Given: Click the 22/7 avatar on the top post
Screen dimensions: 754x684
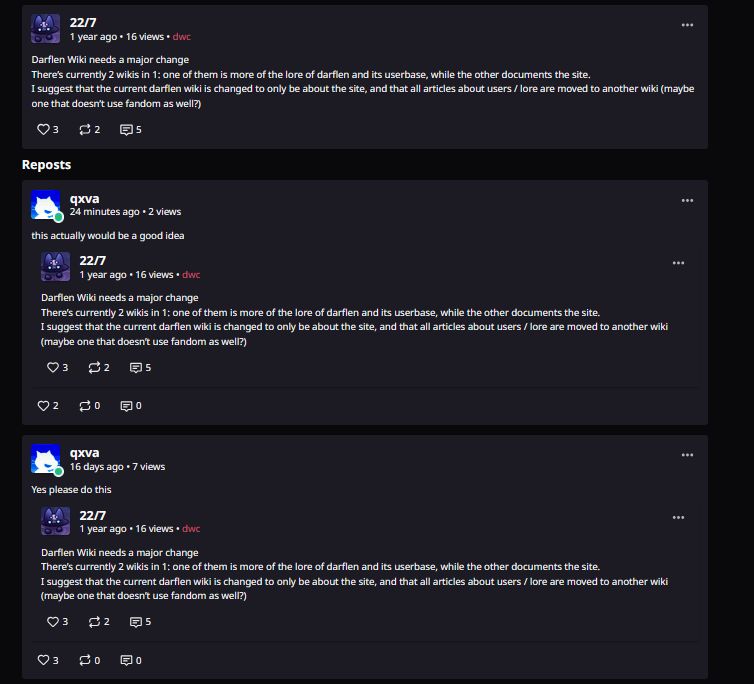Looking at the screenshot, I should (x=45, y=29).
